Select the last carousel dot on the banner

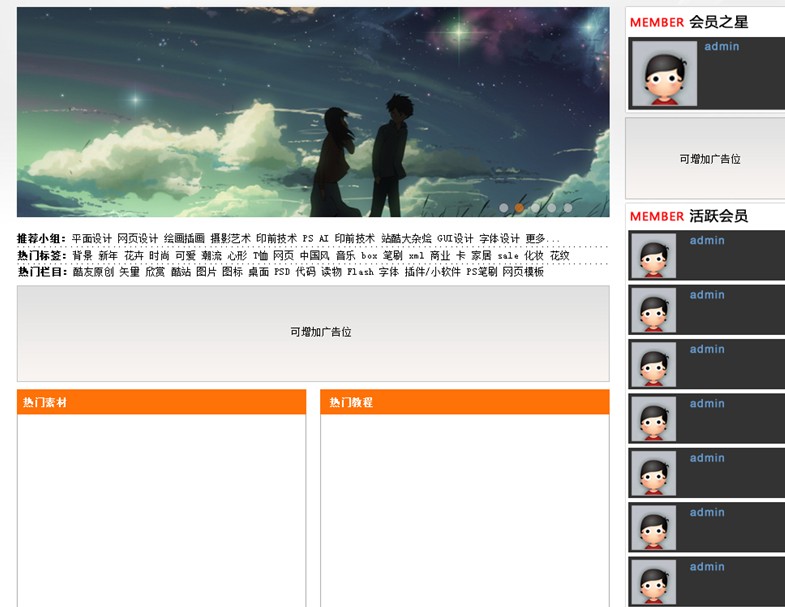pos(568,207)
